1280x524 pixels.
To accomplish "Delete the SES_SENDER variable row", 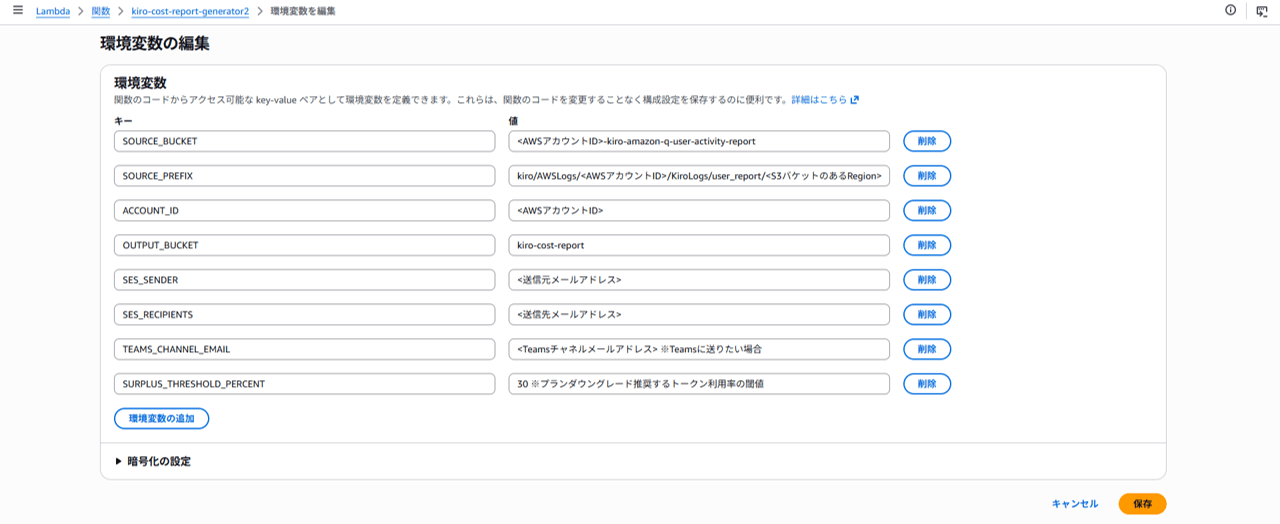I will (927, 280).
